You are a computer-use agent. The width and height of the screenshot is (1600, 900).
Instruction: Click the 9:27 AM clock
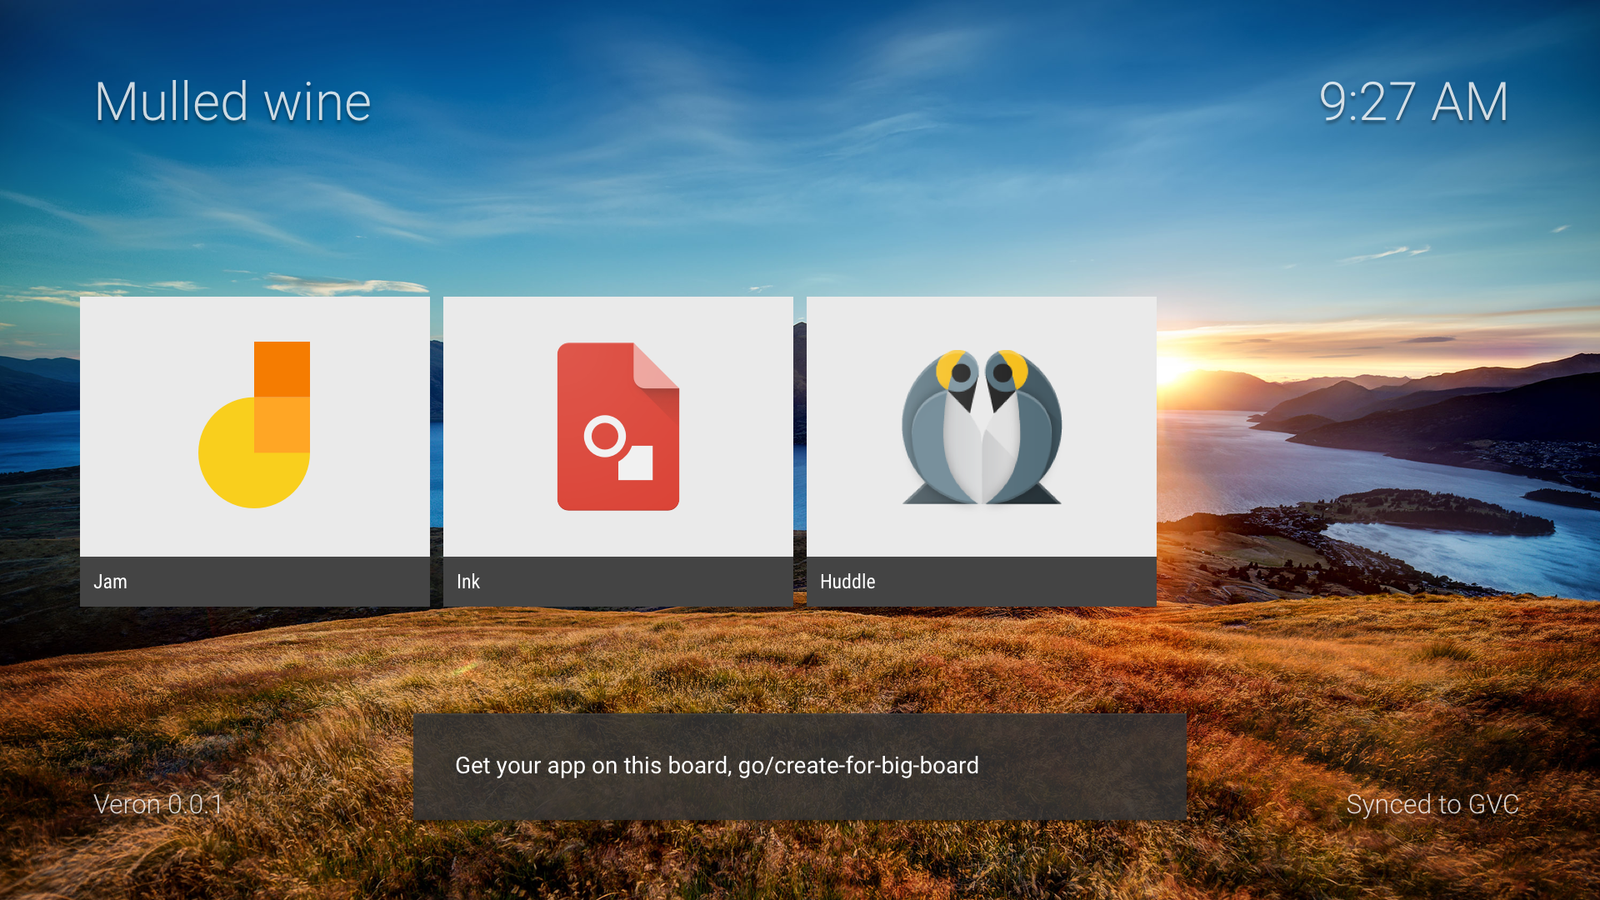[1413, 102]
